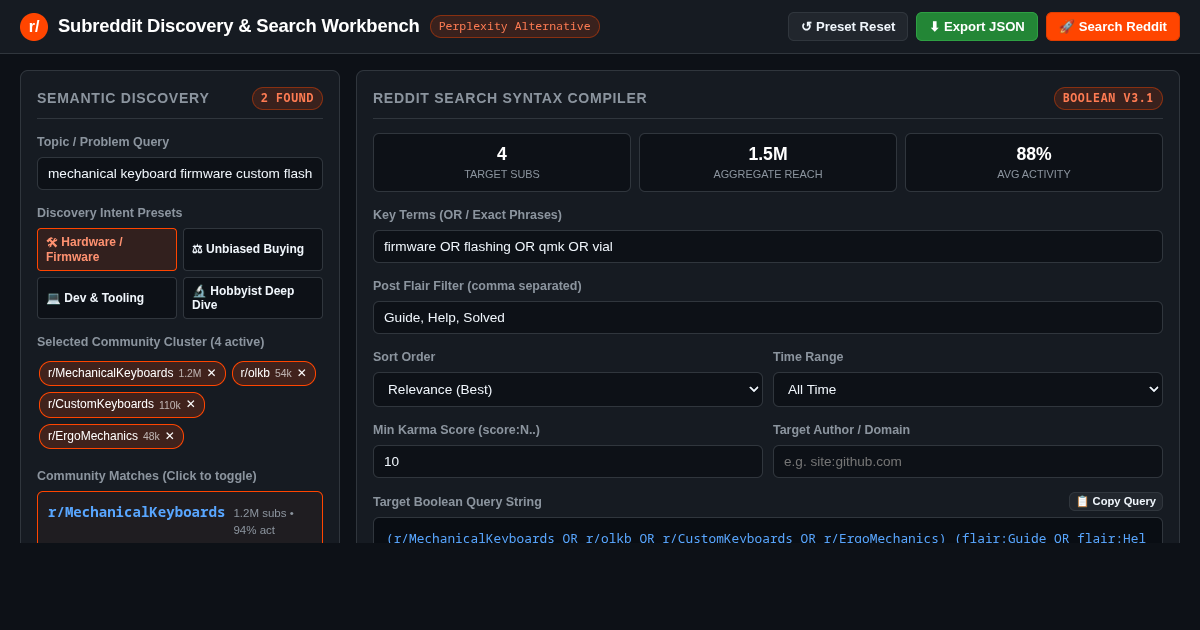Remove r/CustomKeyboards chip with its X
The width and height of the screenshot is (1200, 630).
[x=191, y=404]
